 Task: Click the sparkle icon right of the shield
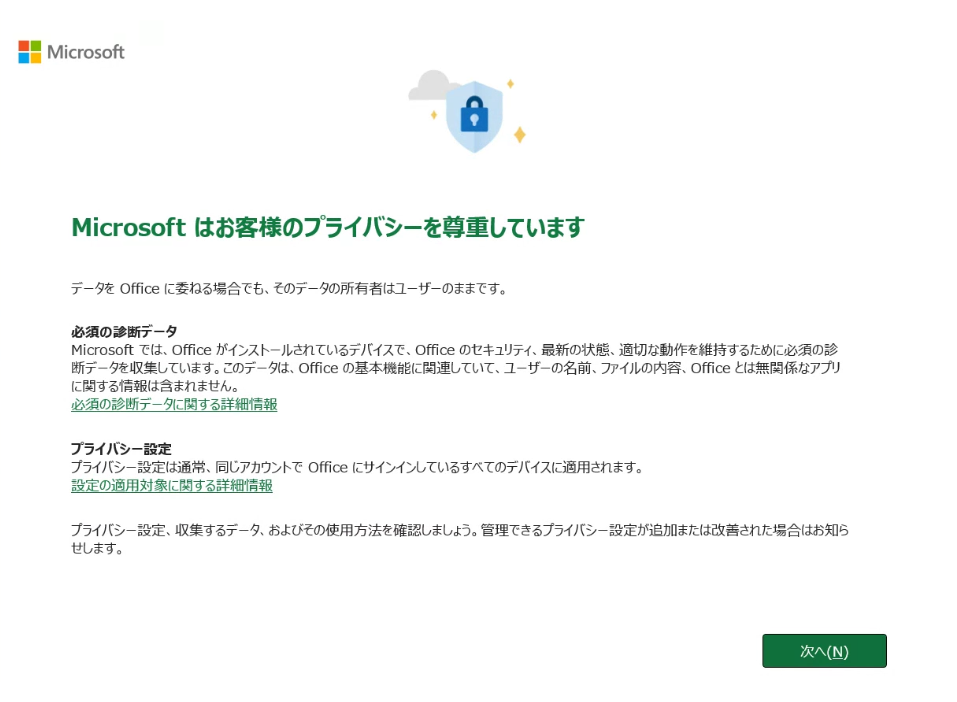pos(510,83)
